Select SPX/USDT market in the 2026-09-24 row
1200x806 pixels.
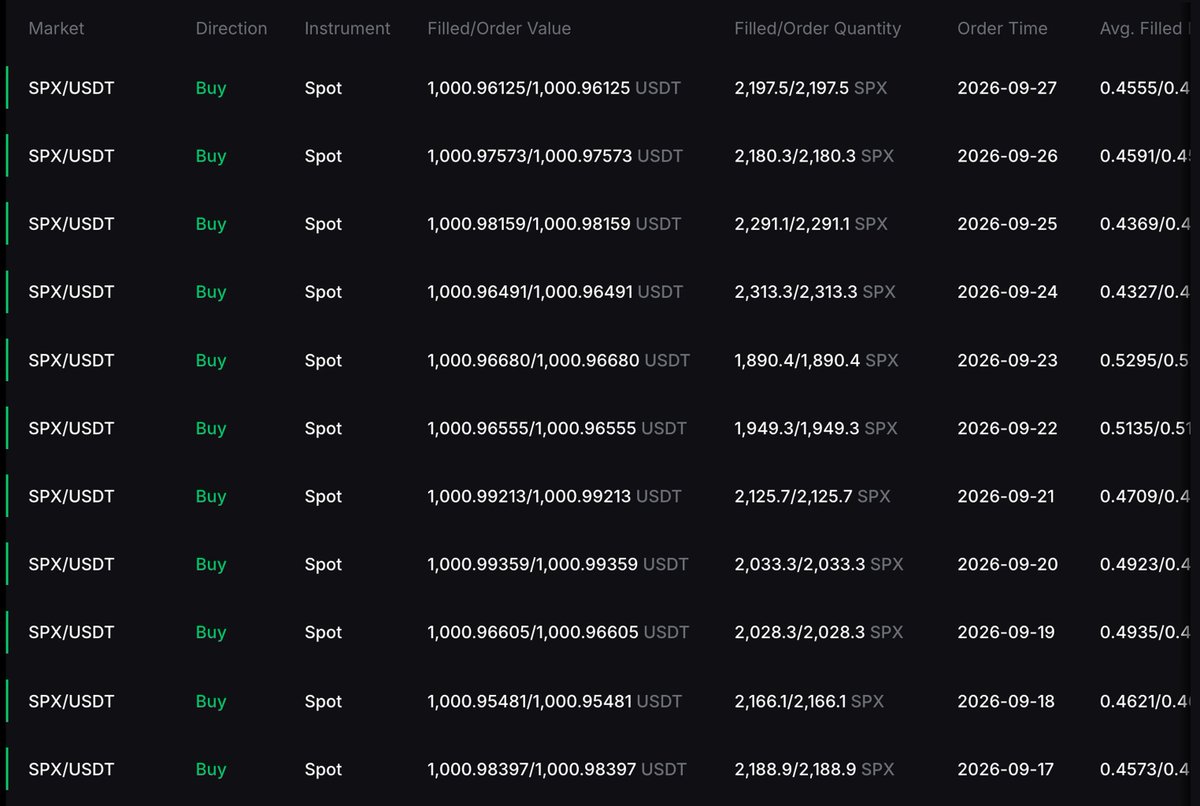coord(71,292)
